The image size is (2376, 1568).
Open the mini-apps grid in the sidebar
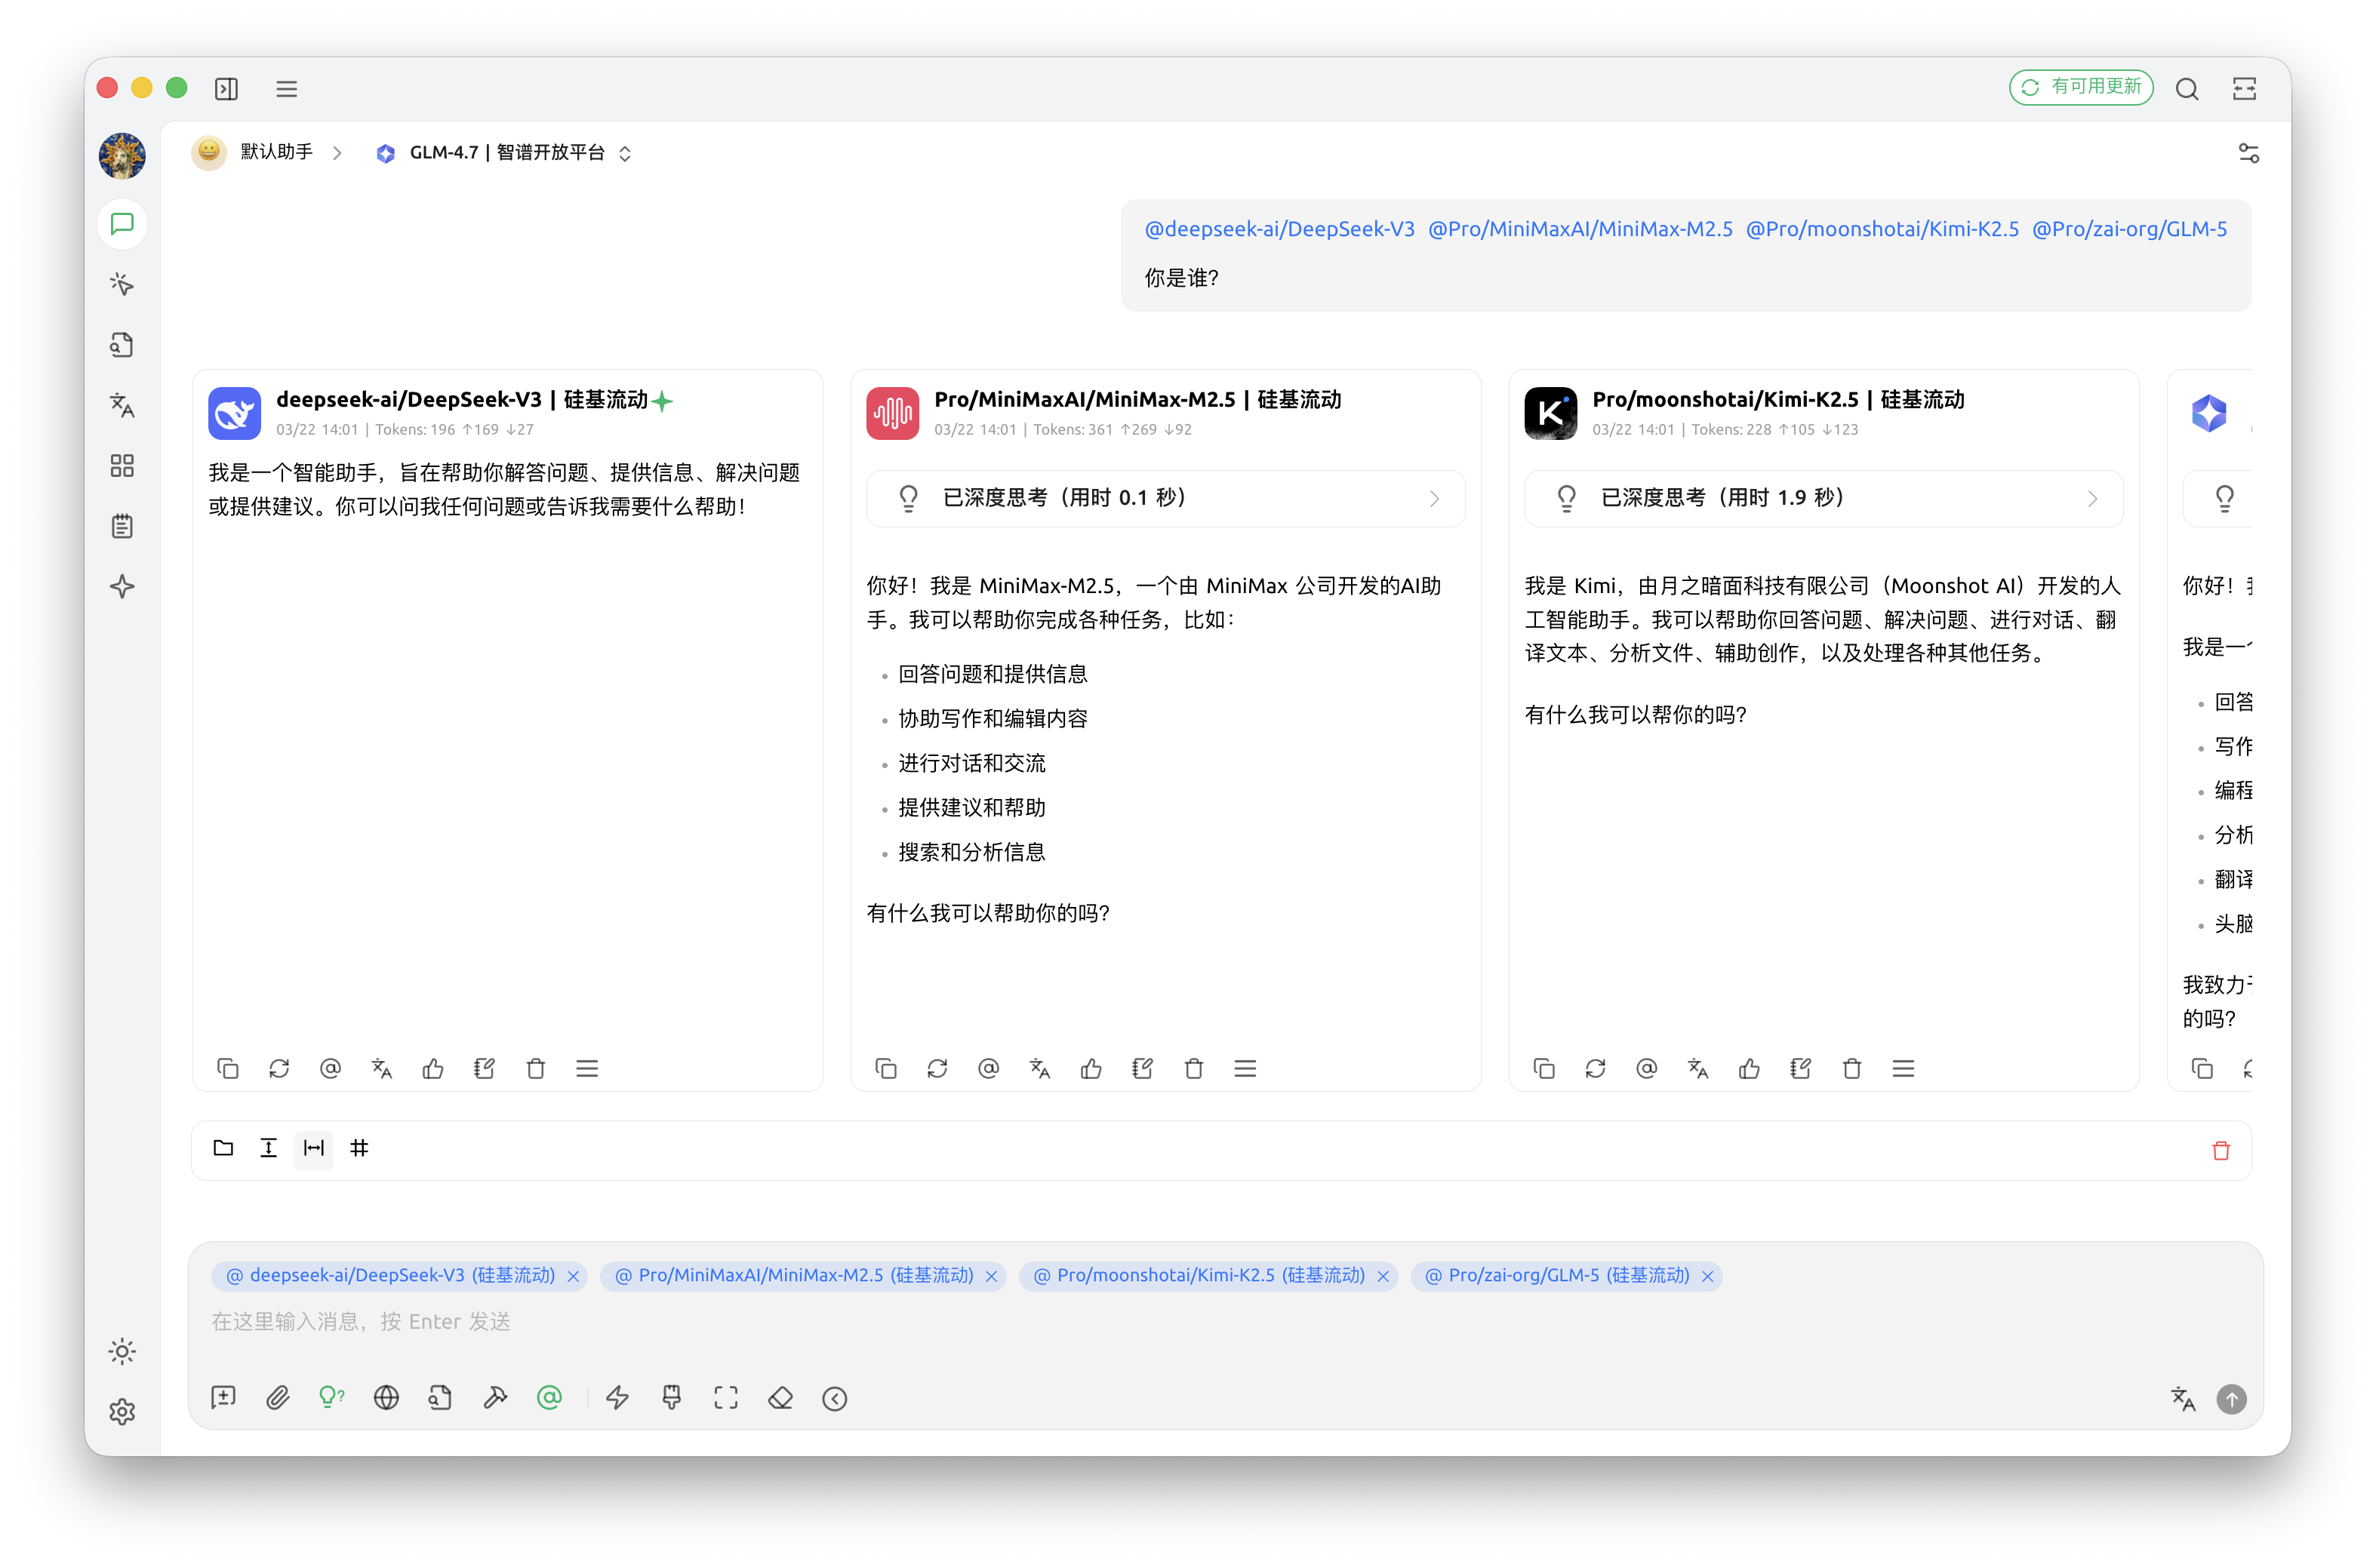pyautogui.click(x=122, y=465)
